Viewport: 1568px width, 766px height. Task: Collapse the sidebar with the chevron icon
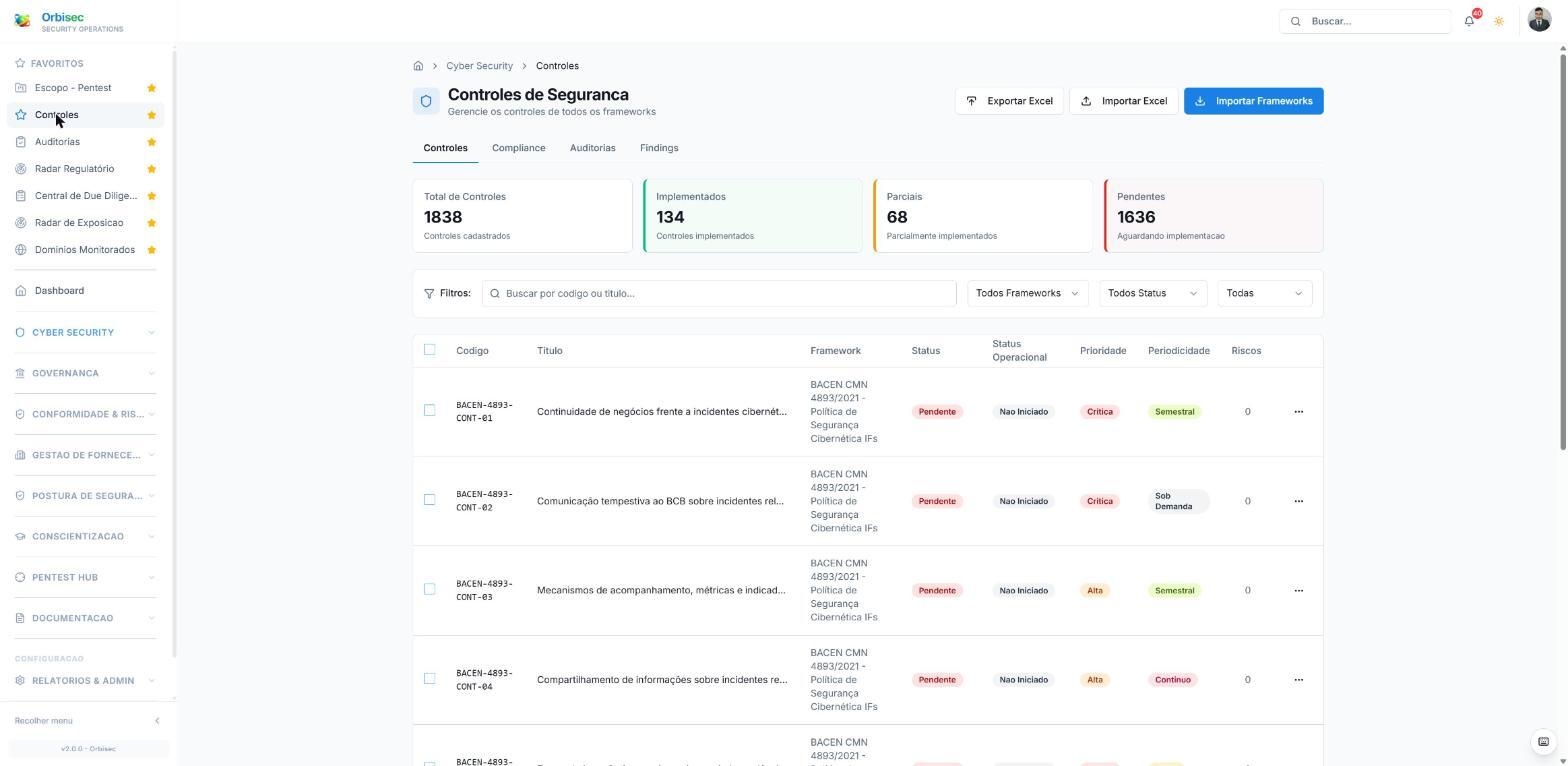(x=157, y=721)
